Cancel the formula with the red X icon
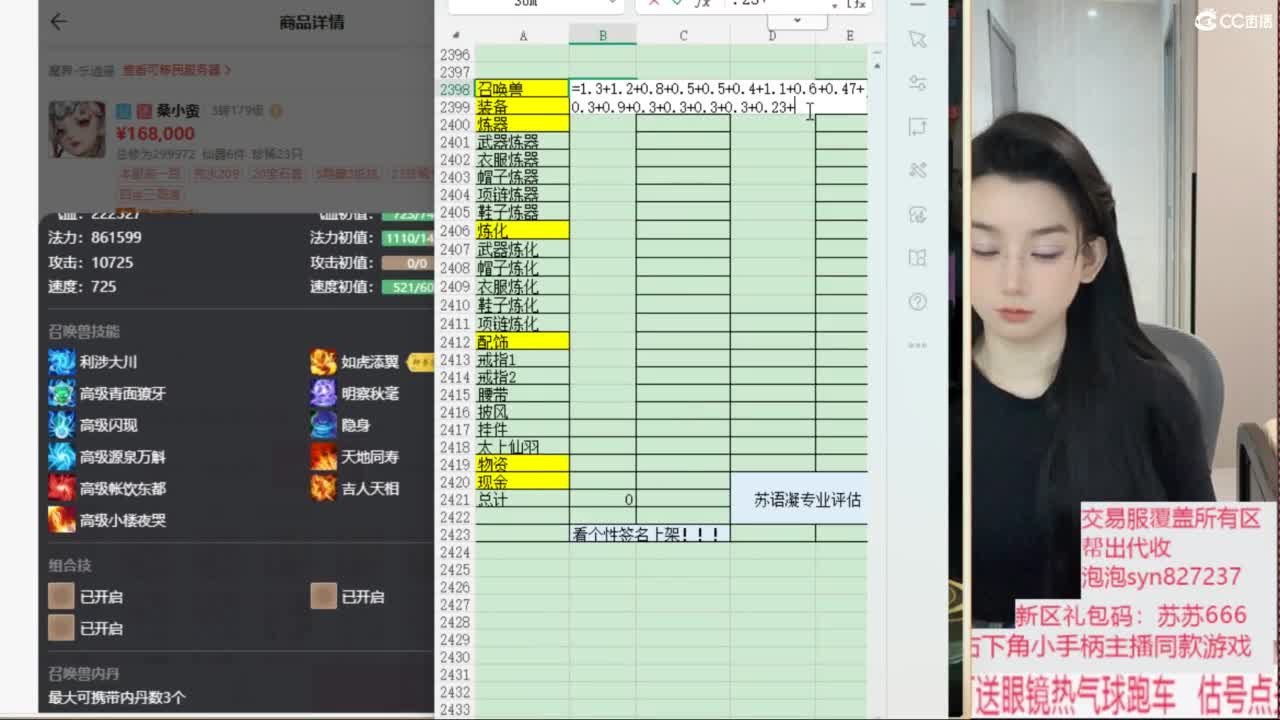The width and height of the screenshot is (1280, 720). click(x=654, y=4)
